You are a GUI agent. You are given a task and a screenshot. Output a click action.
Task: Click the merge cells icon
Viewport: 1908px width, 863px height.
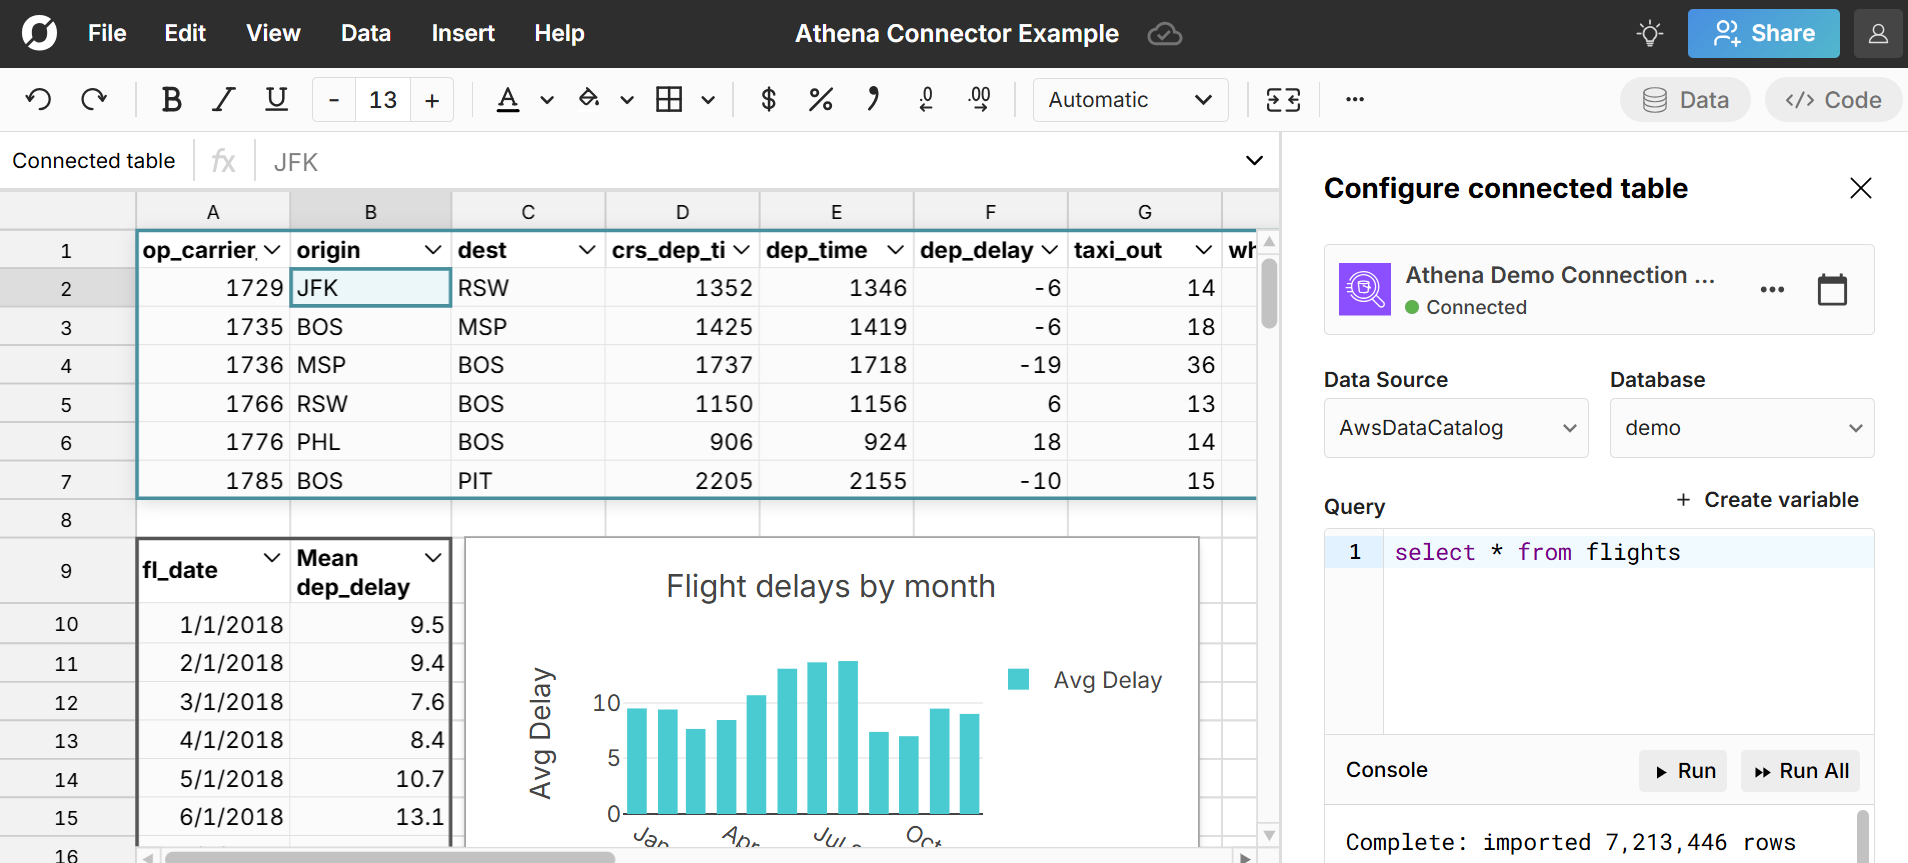pos(1283,100)
